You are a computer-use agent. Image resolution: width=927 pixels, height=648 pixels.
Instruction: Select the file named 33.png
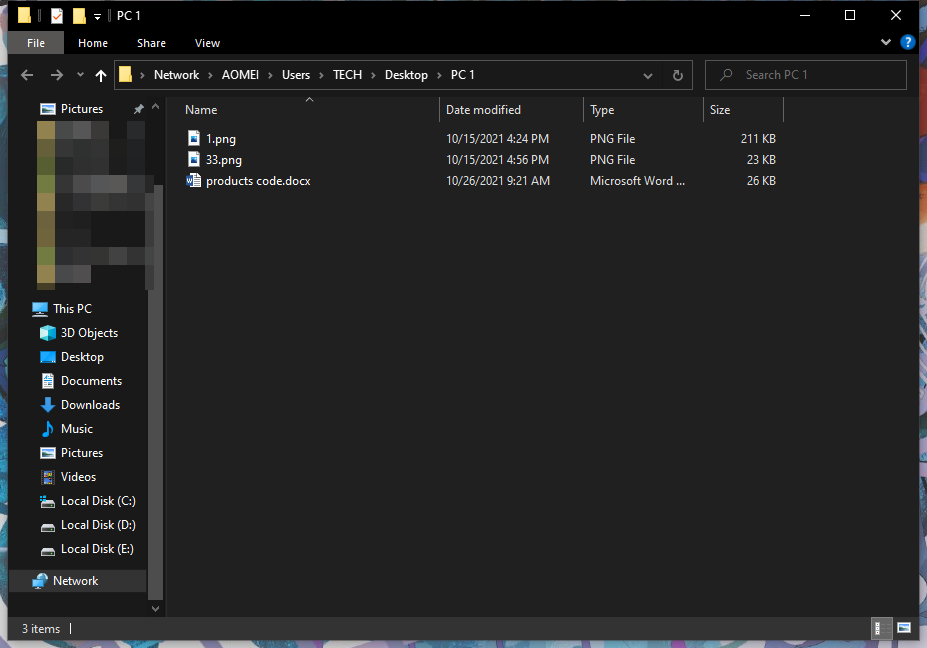tap(223, 160)
